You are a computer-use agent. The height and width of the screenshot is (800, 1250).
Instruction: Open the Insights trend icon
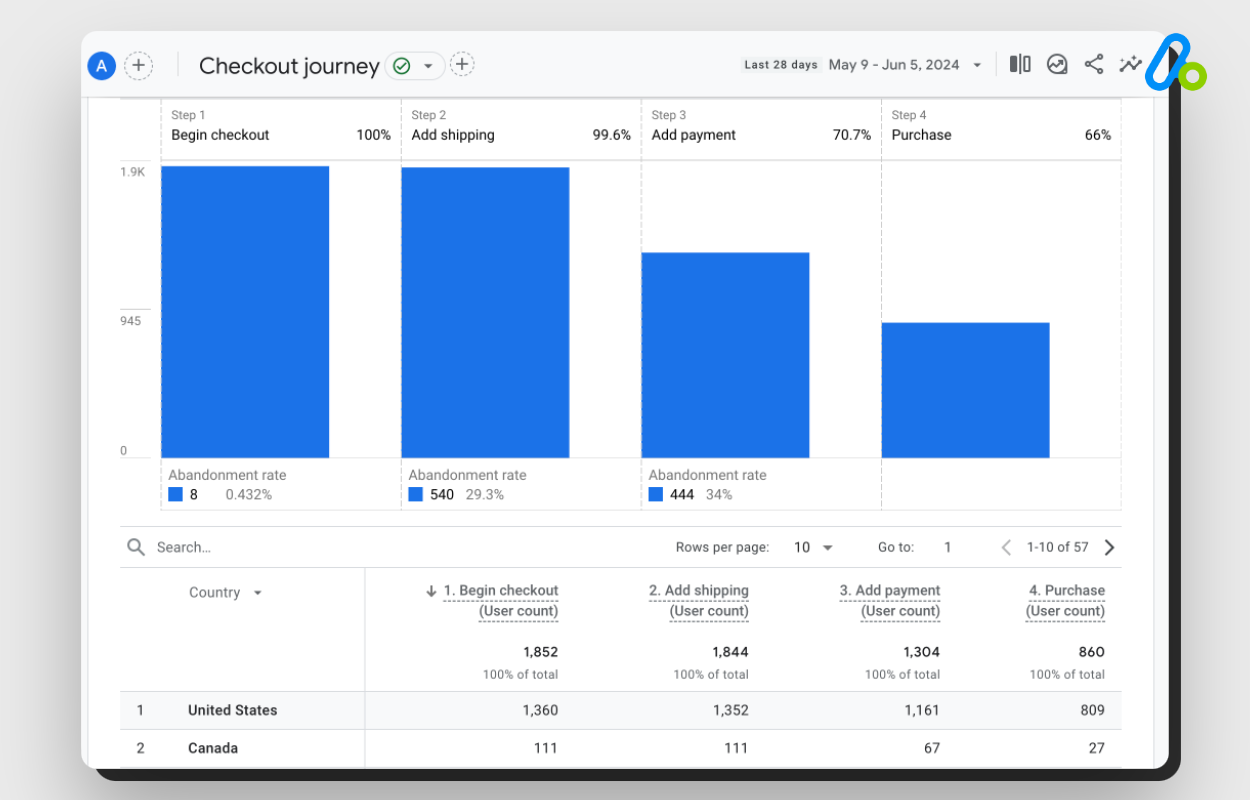click(x=1057, y=65)
